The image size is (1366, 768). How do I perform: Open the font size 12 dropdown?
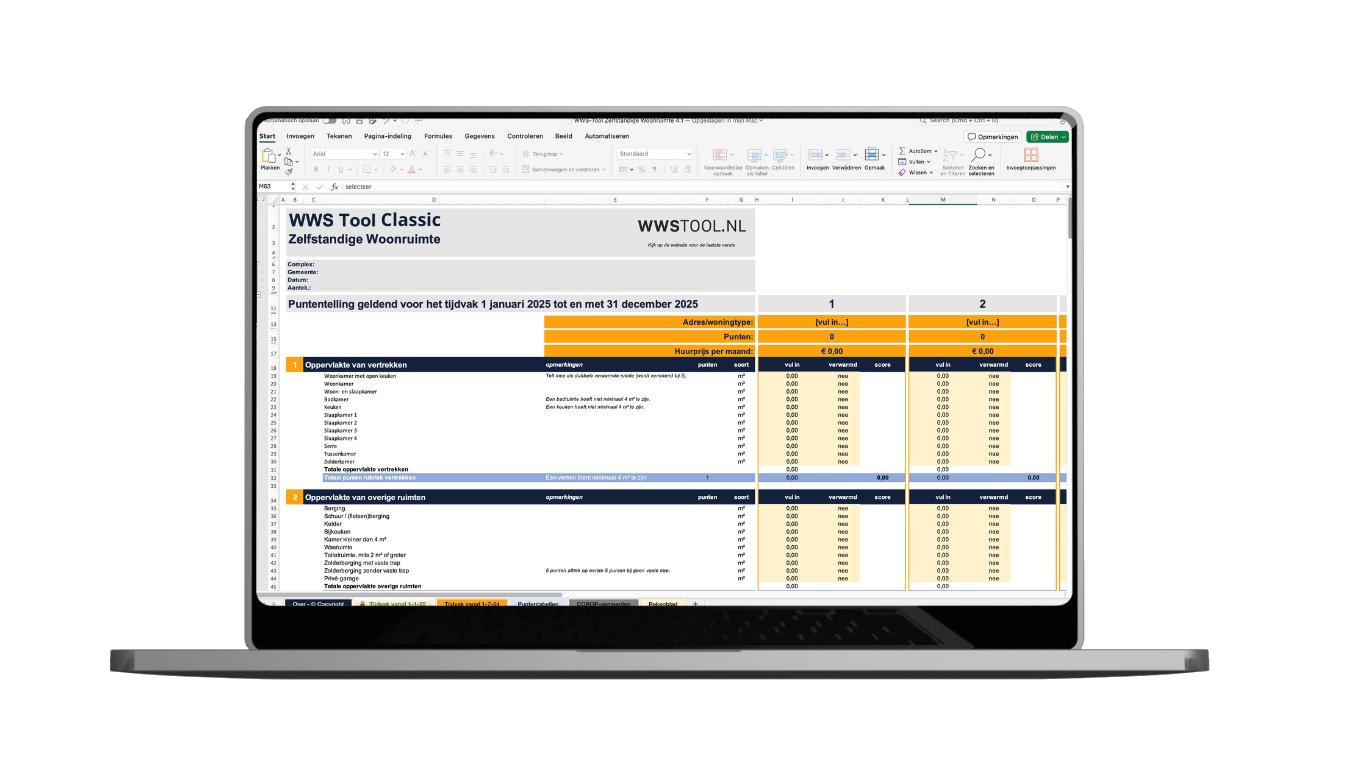click(393, 154)
